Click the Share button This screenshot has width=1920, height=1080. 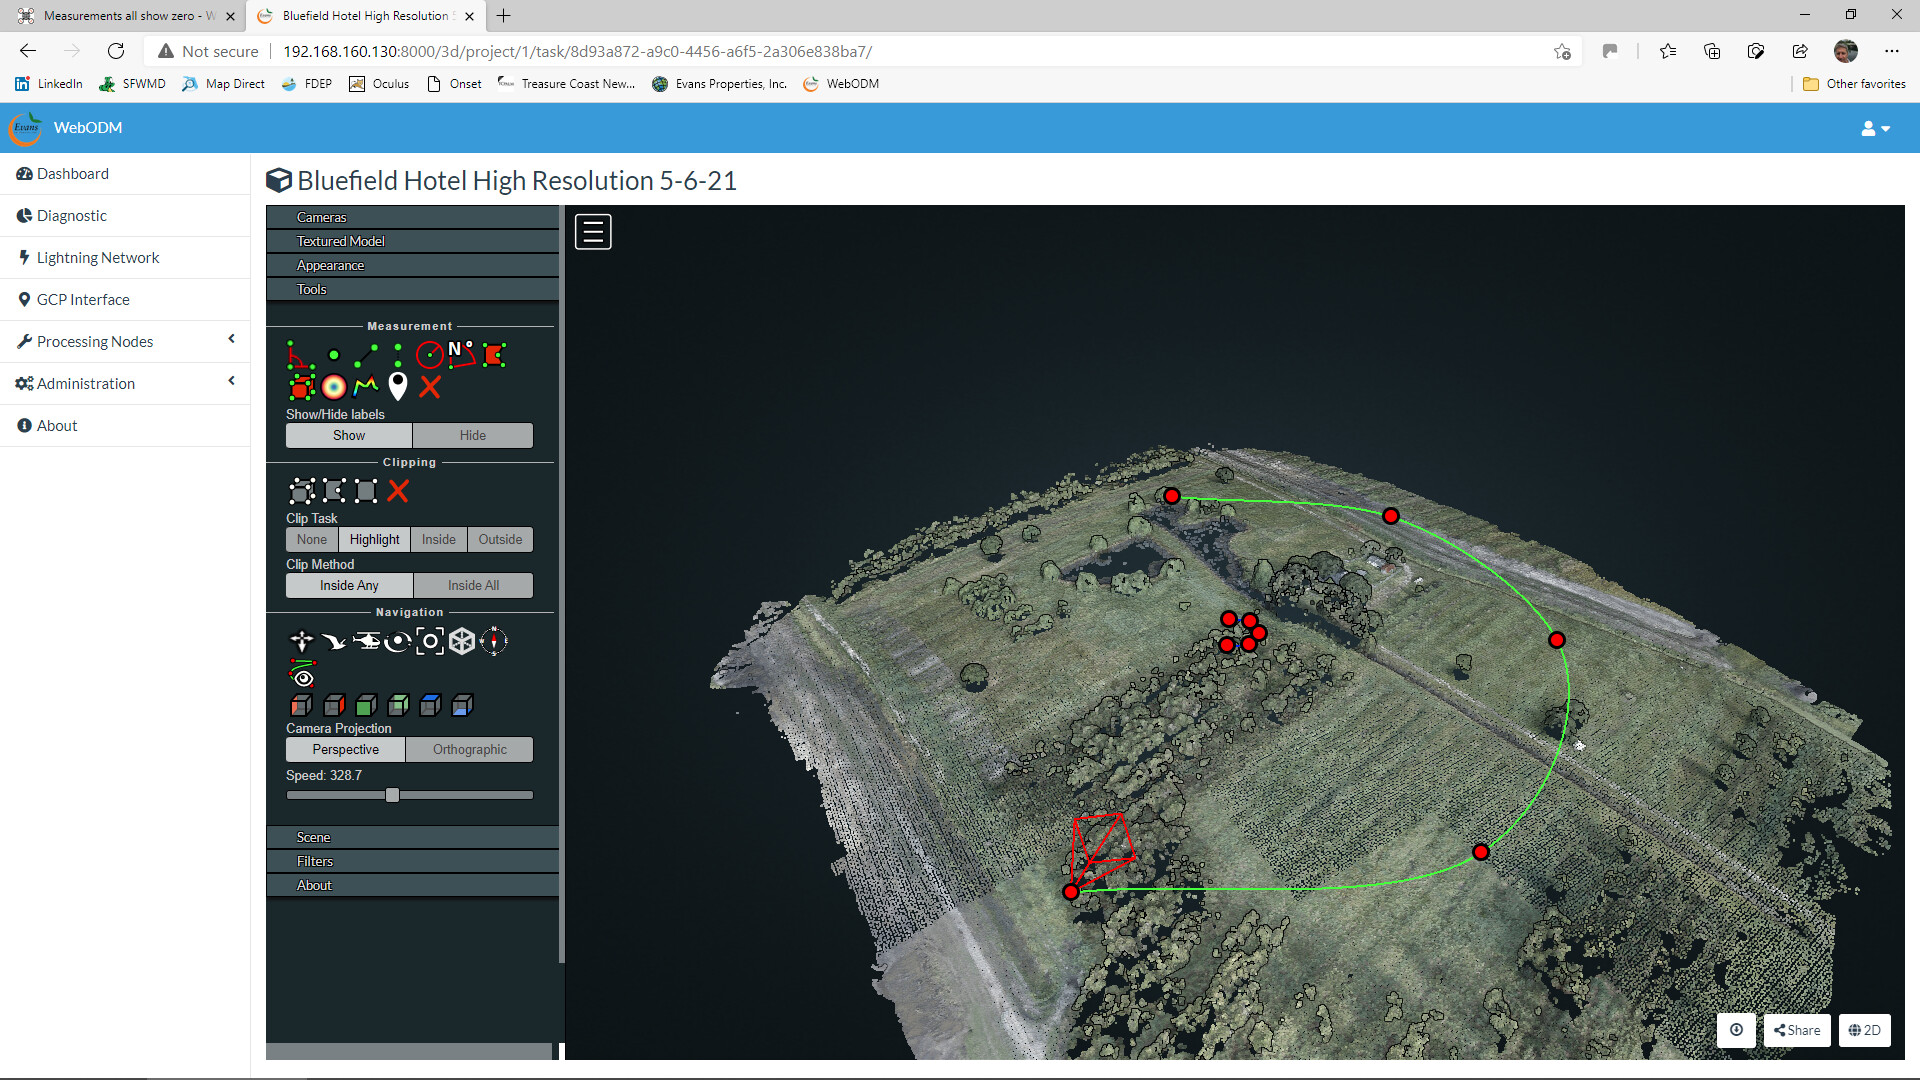pyautogui.click(x=1796, y=1030)
